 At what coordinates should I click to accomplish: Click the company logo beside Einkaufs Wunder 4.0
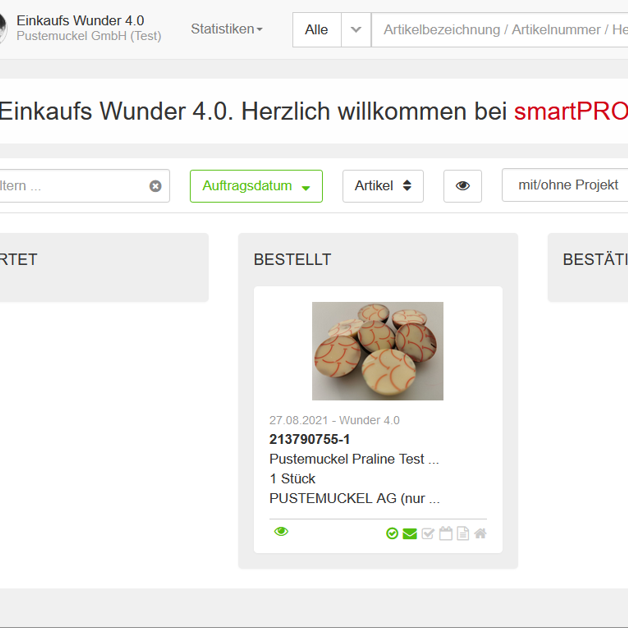(2, 28)
